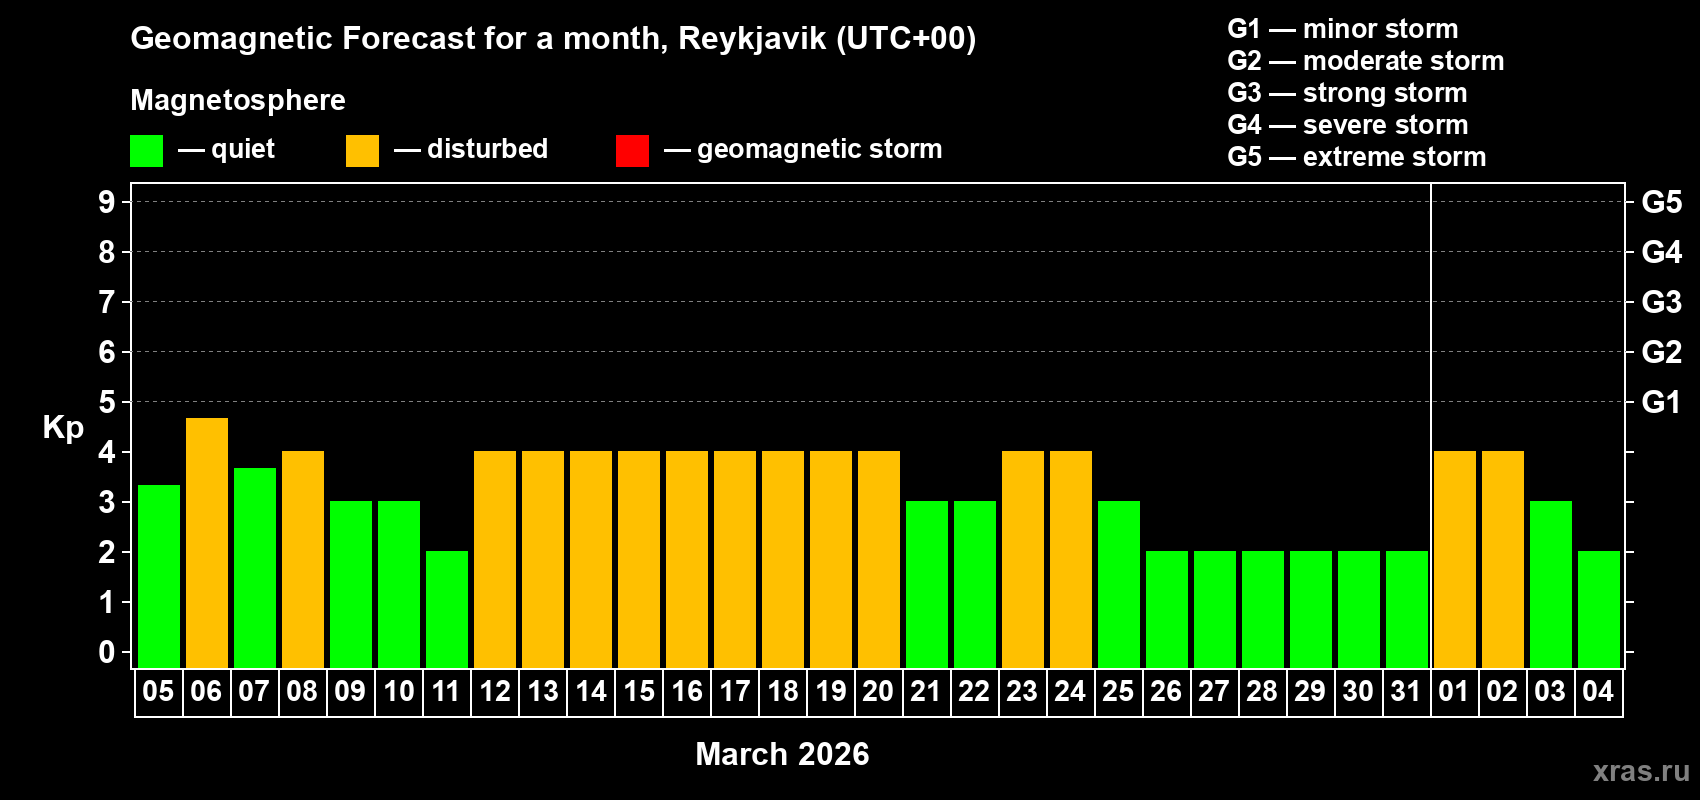Screen dimensions: 1700x800
Task: Click the Kp axis label
Action: 63,428
